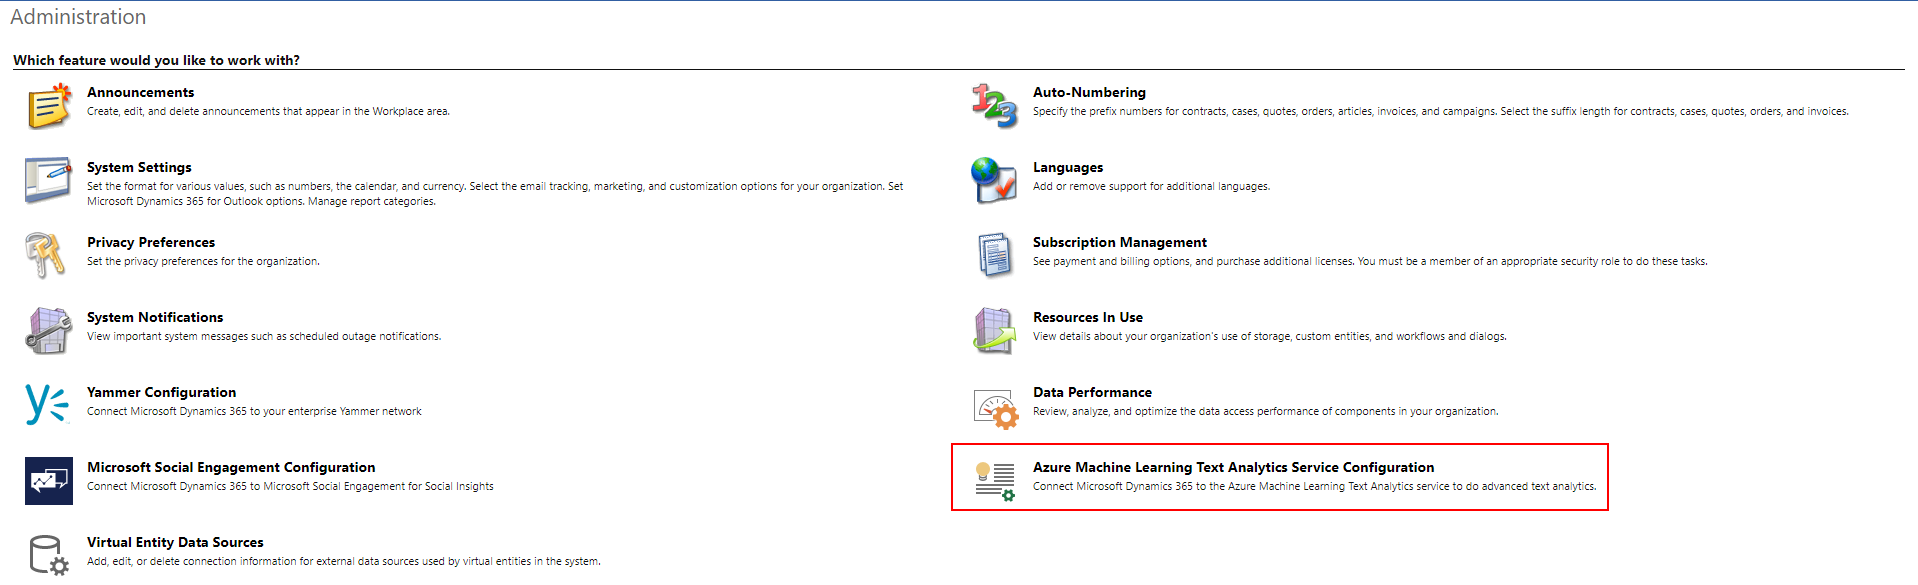Go to System Settings heading link
Viewport: 1918px width, 585px height.
tap(139, 167)
